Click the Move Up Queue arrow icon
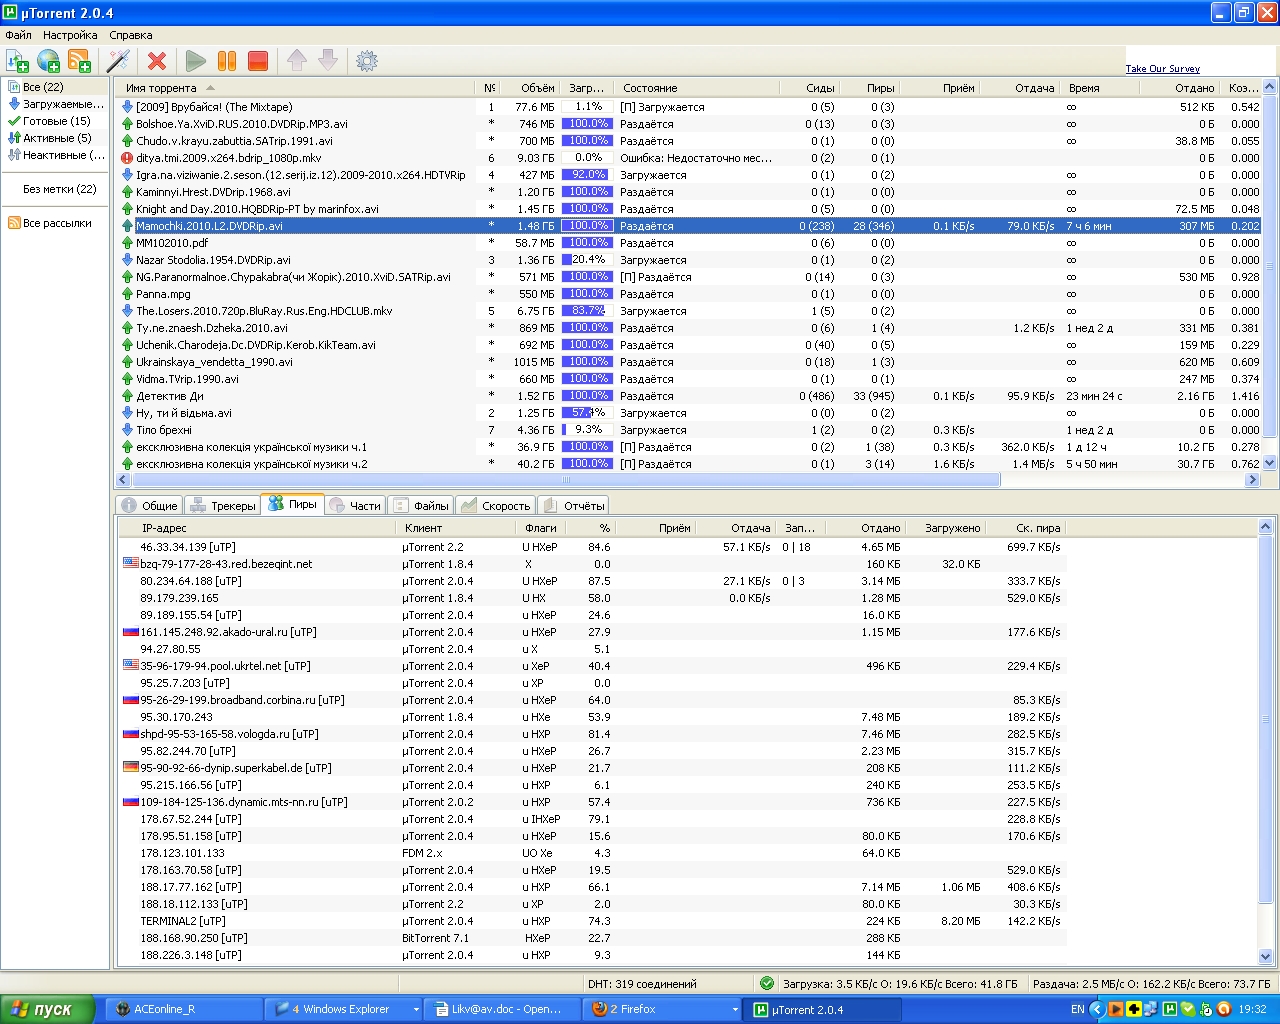Screen dimensions: 1280x1024 pos(297,61)
